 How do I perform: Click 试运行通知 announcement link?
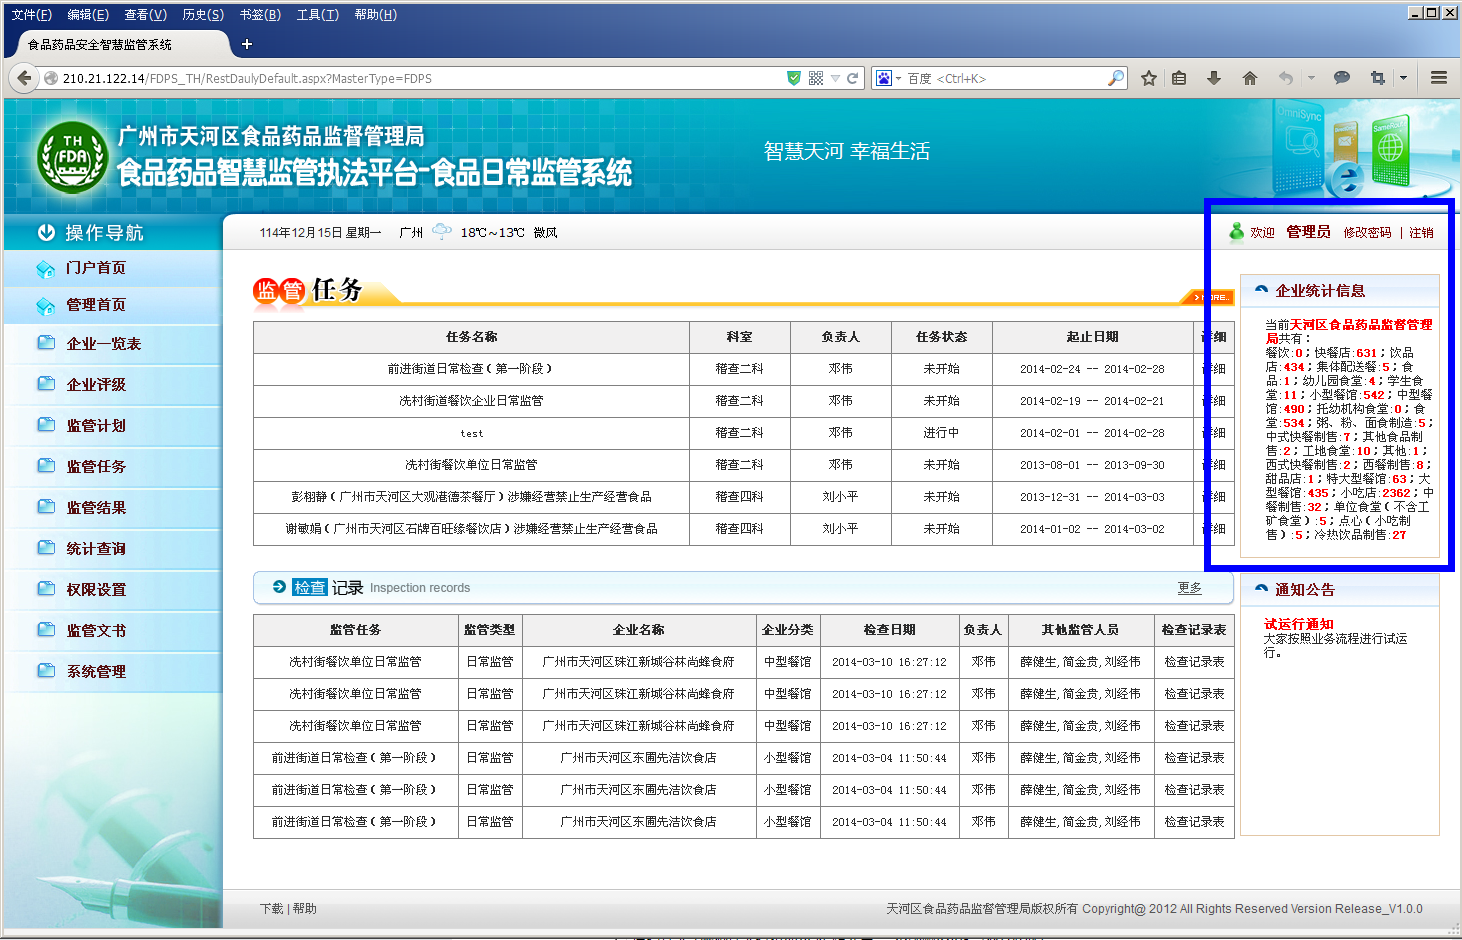coord(1298,624)
